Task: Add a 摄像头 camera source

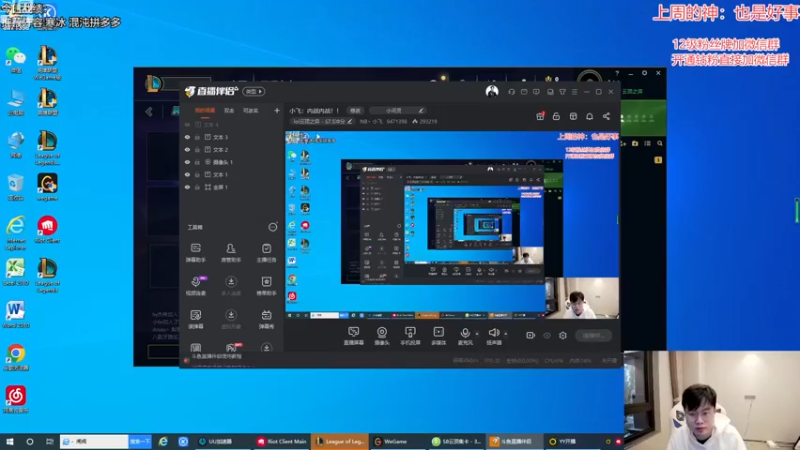Action: (382, 336)
